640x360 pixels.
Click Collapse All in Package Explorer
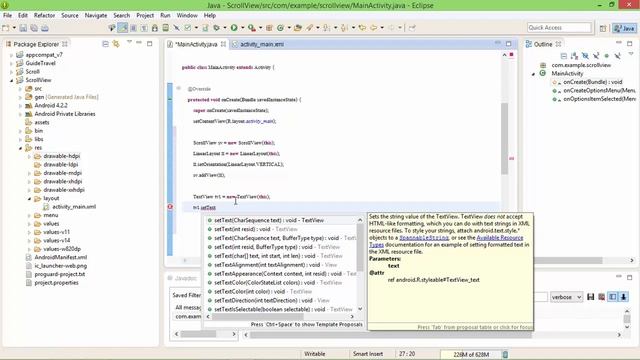pyautogui.click(x=105, y=44)
